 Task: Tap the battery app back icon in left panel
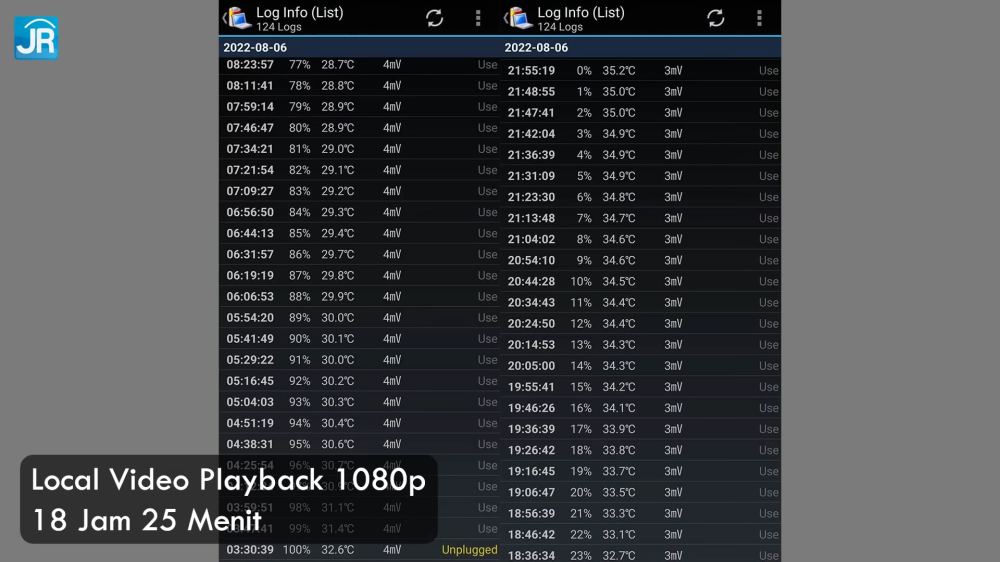click(236, 18)
